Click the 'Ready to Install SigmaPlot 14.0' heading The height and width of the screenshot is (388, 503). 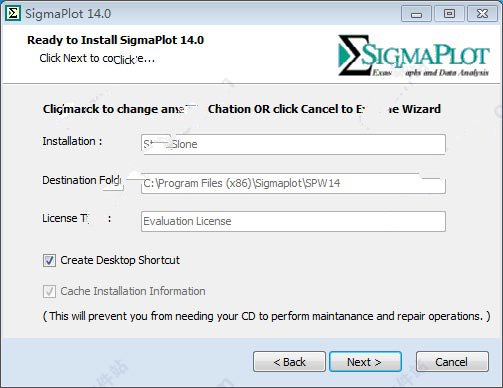(x=115, y=40)
